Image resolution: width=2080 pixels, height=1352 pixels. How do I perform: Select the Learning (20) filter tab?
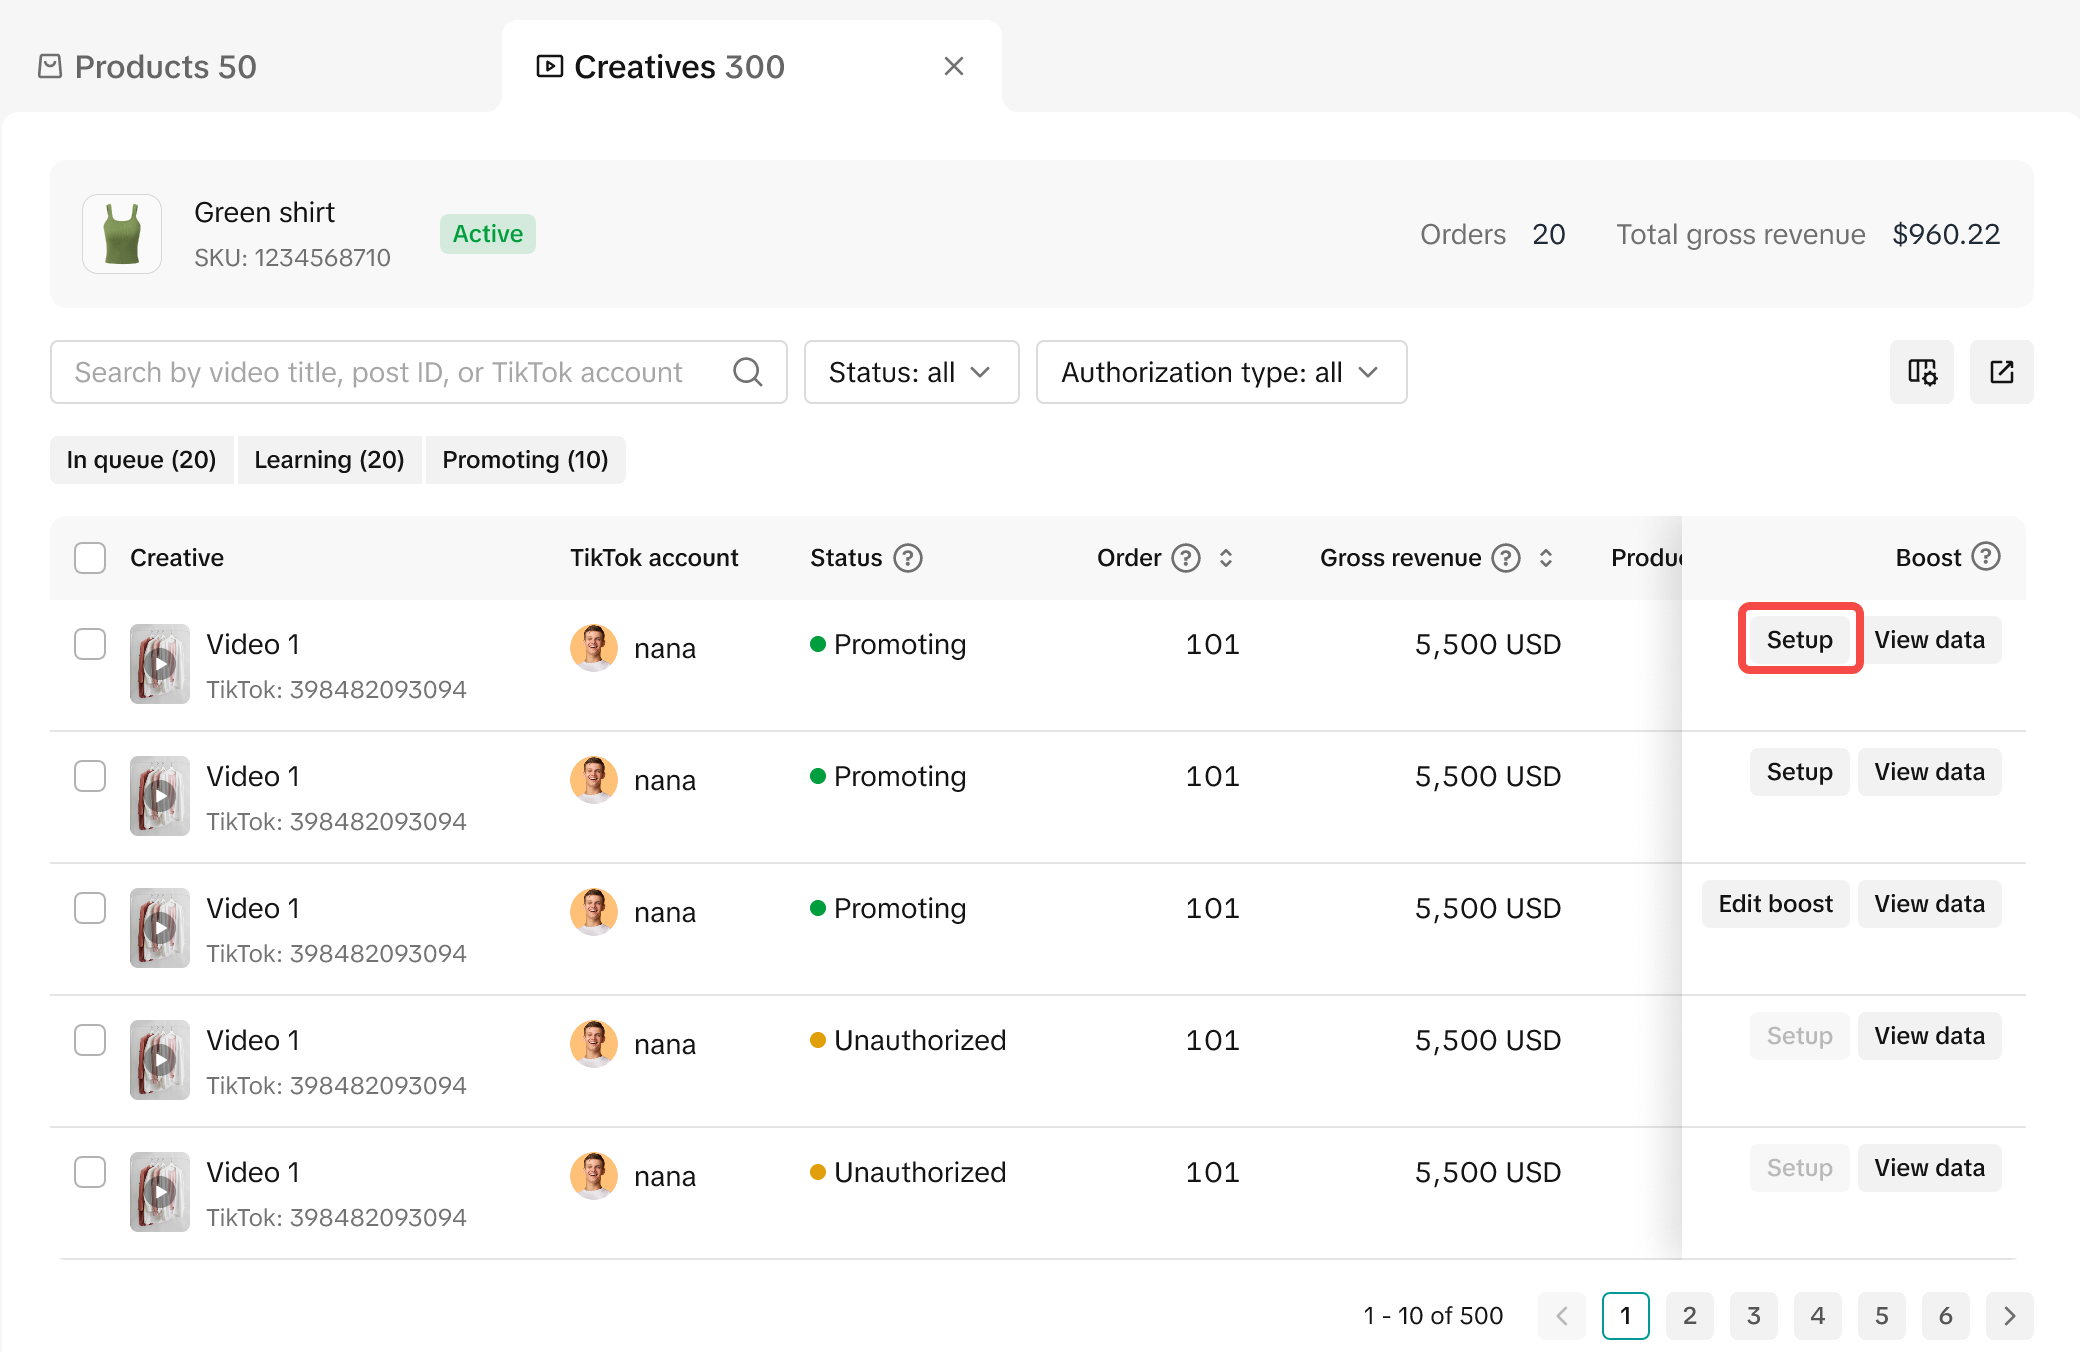tap(329, 460)
